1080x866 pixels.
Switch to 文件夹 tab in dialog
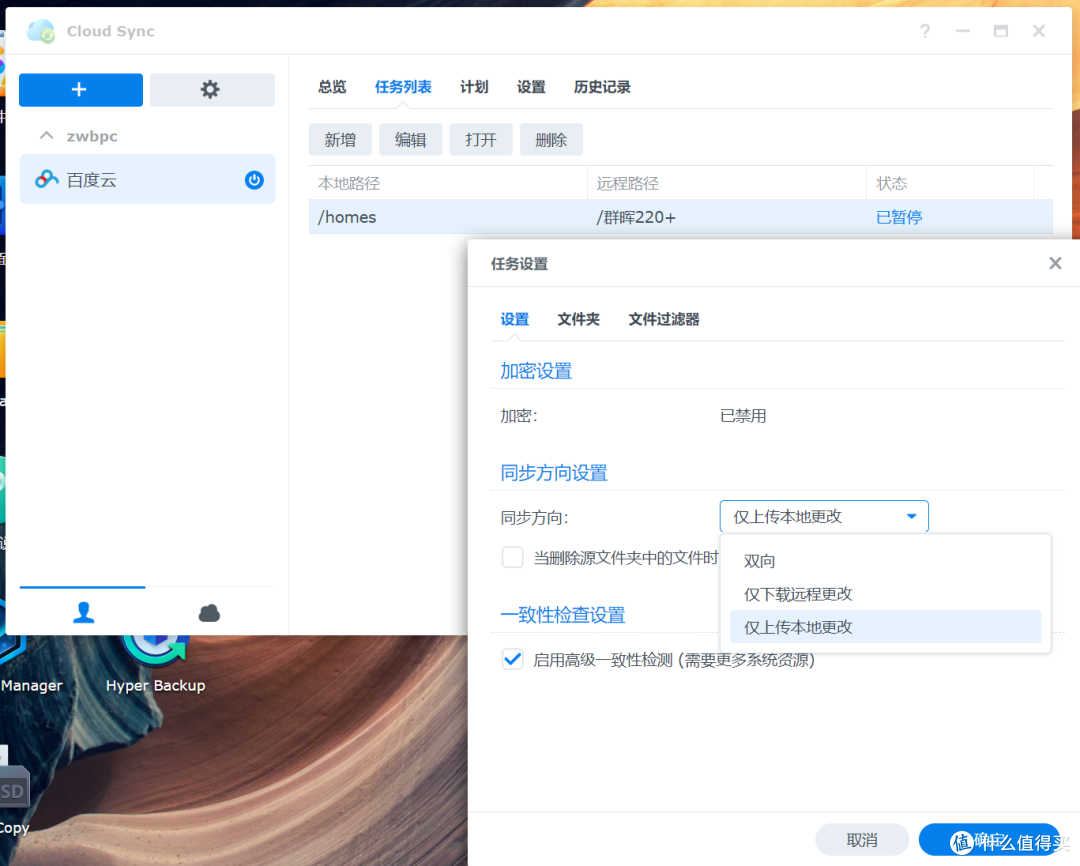click(x=579, y=319)
